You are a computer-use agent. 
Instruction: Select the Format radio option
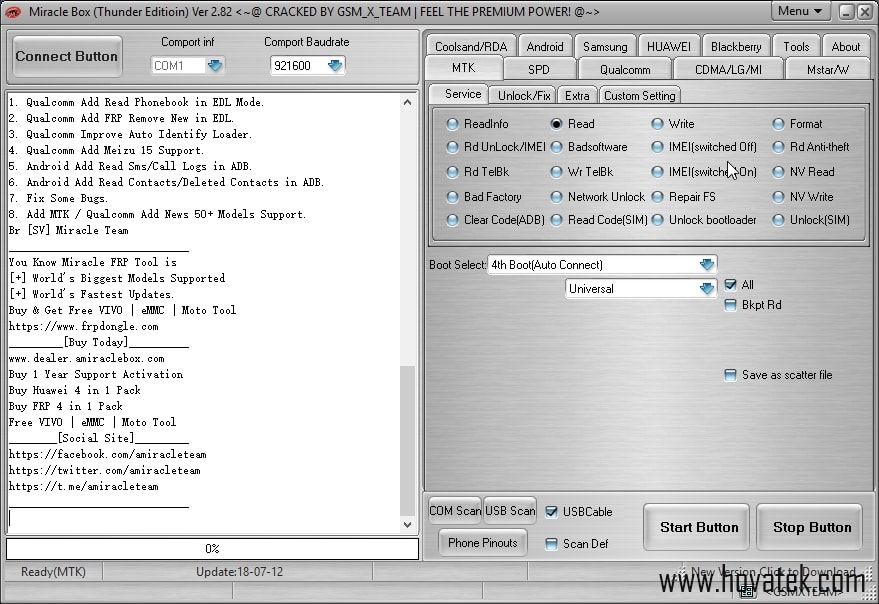coord(778,124)
